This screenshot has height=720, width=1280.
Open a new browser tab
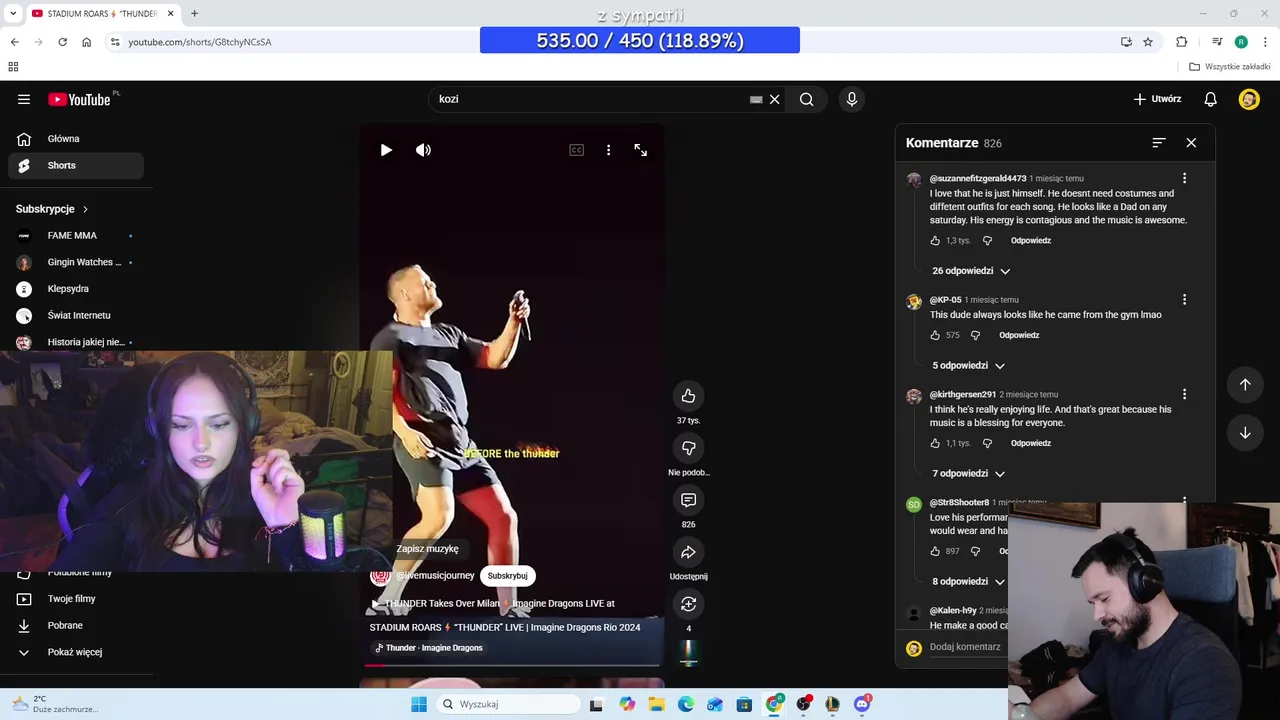[x=194, y=13]
